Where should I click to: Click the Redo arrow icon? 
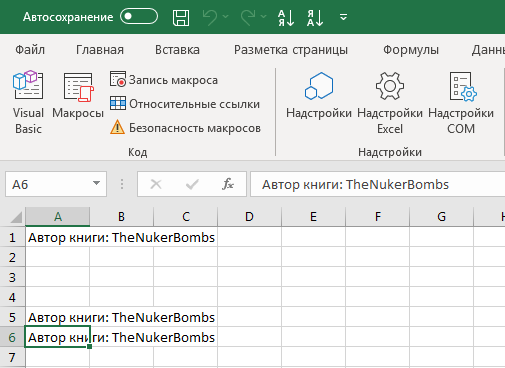pos(248,17)
